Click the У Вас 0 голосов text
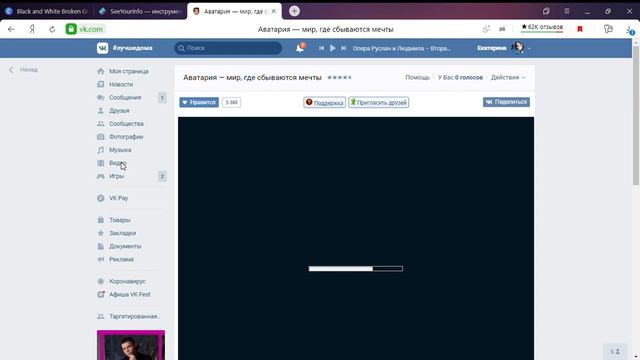 click(460, 78)
